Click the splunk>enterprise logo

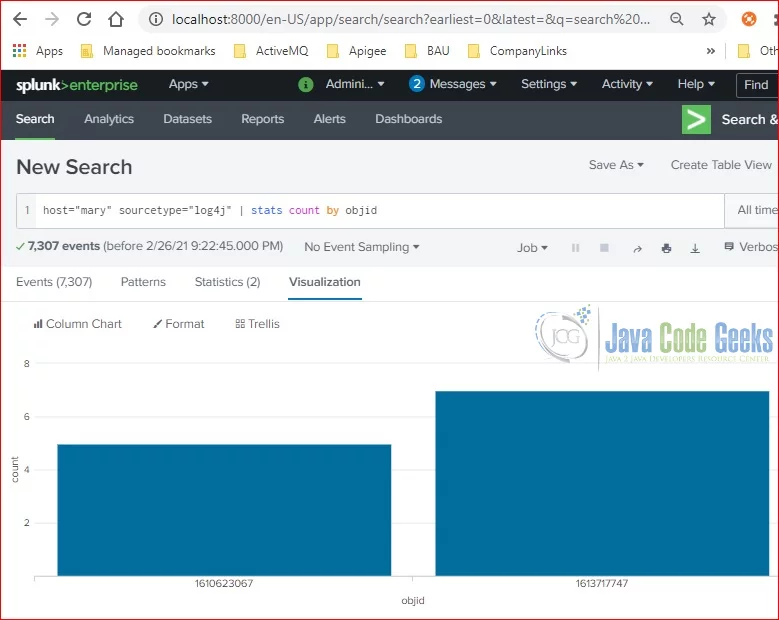click(x=77, y=85)
